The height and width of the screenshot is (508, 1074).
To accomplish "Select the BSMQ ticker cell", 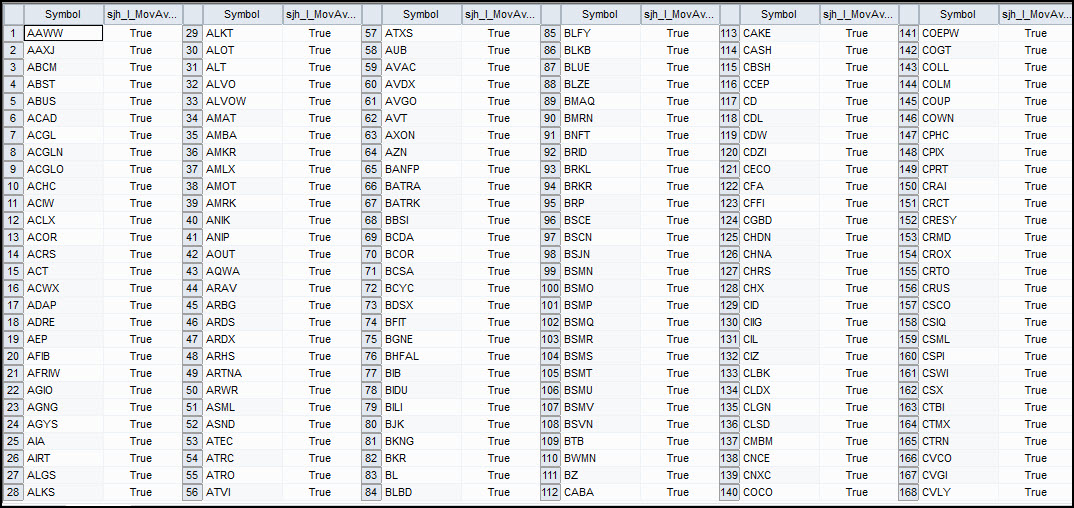I will [601, 322].
